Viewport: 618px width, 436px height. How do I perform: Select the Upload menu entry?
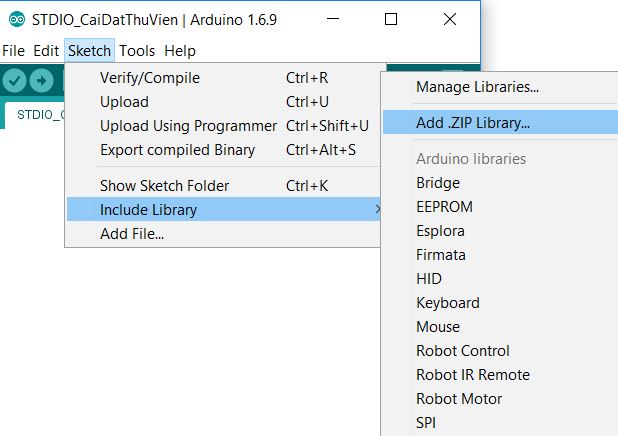(223, 102)
